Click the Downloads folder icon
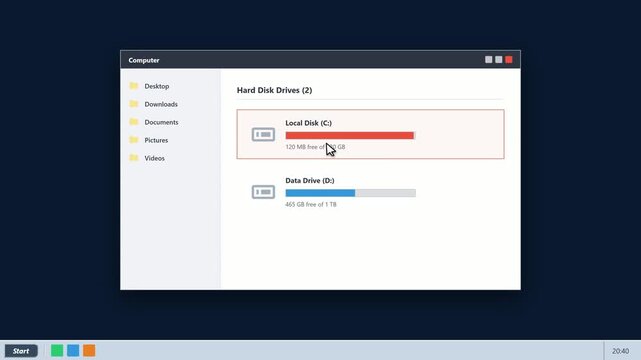The width and height of the screenshot is (641, 360). coord(134,104)
